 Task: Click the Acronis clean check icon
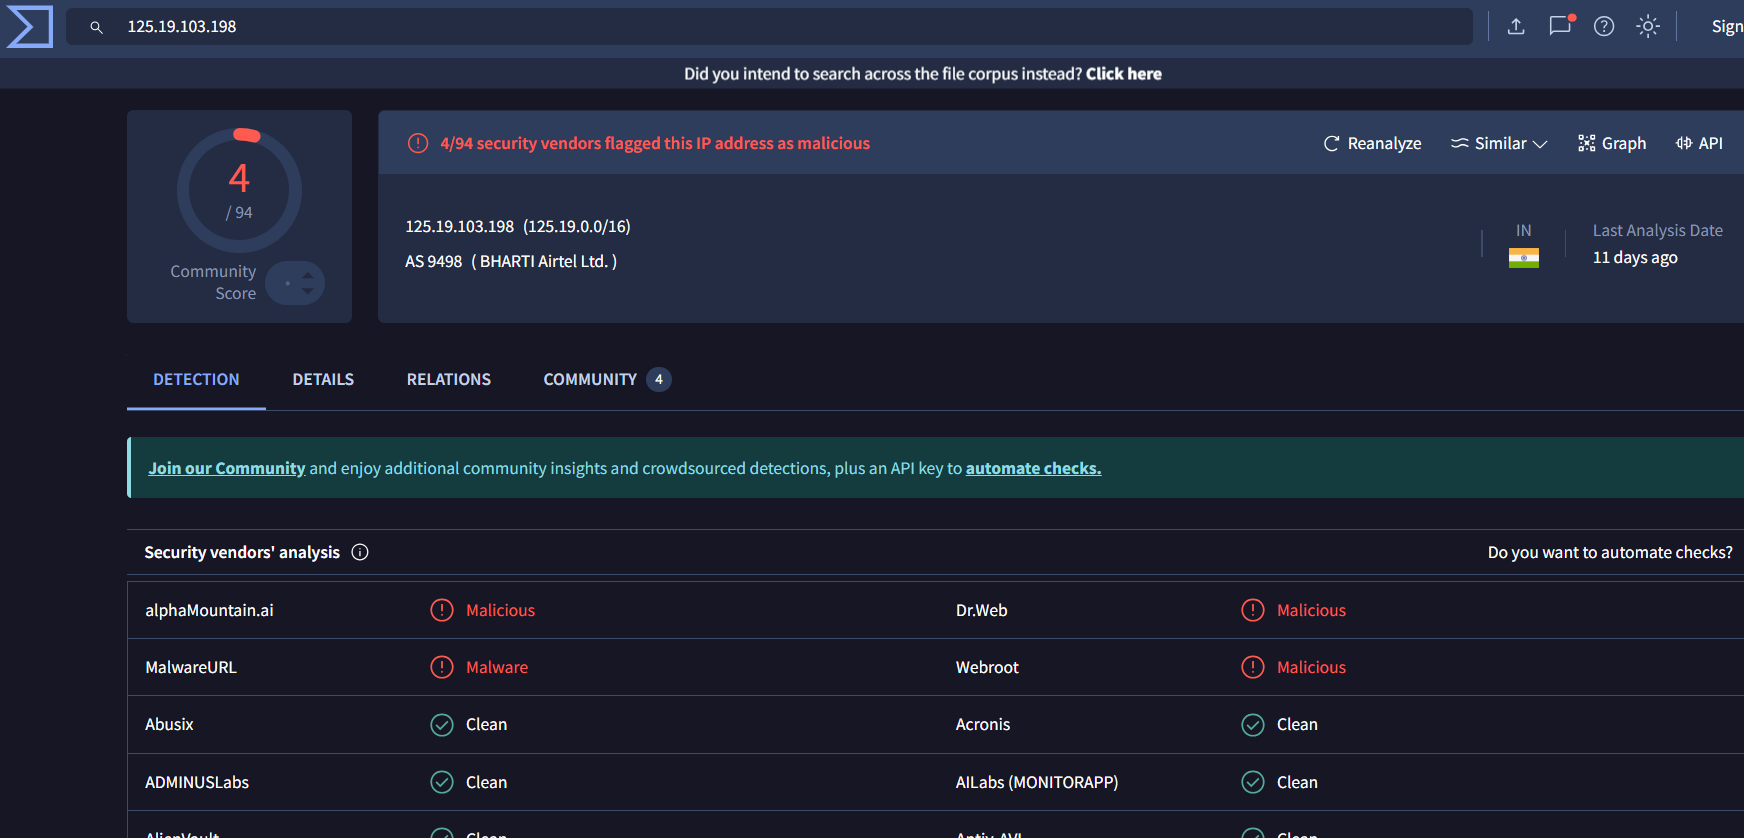1253,725
